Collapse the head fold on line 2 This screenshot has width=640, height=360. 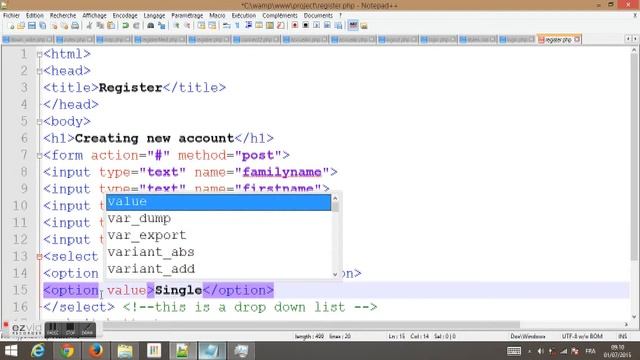(39, 71)
